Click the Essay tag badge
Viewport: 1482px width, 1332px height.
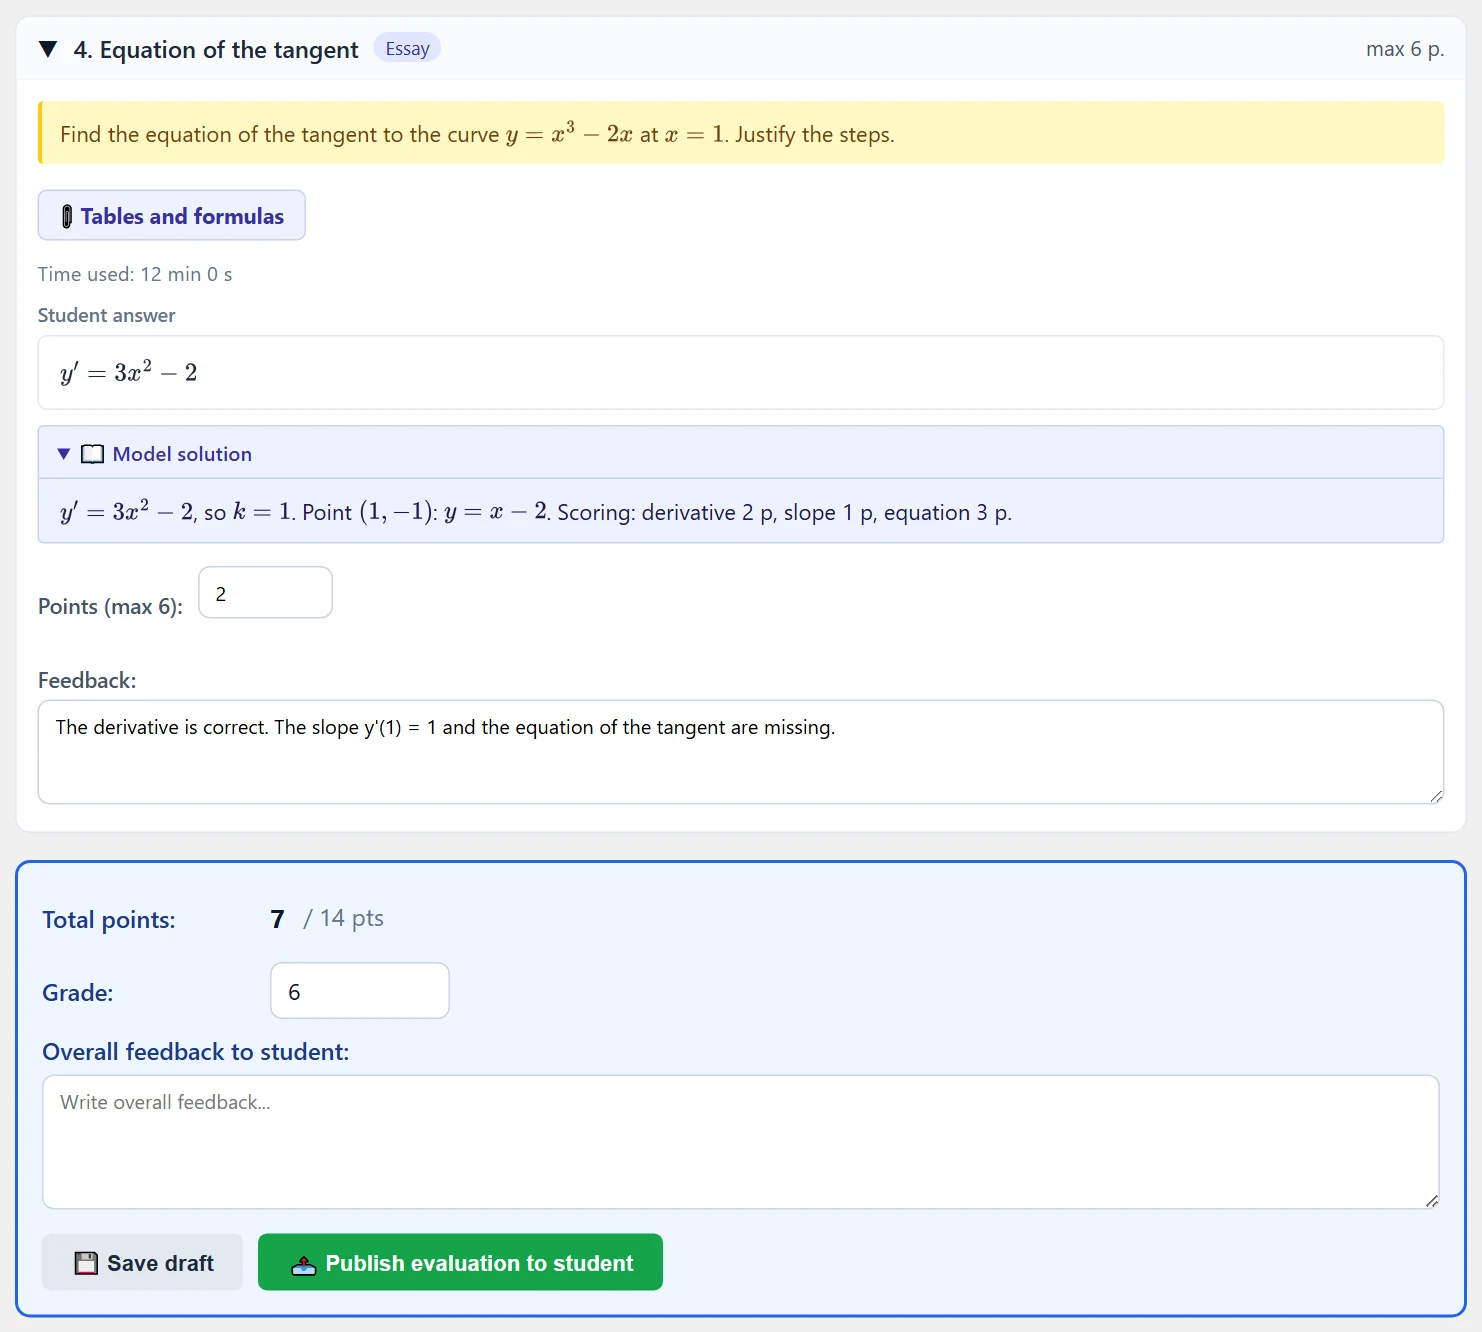pyautogui.click(x=407, y=48)
